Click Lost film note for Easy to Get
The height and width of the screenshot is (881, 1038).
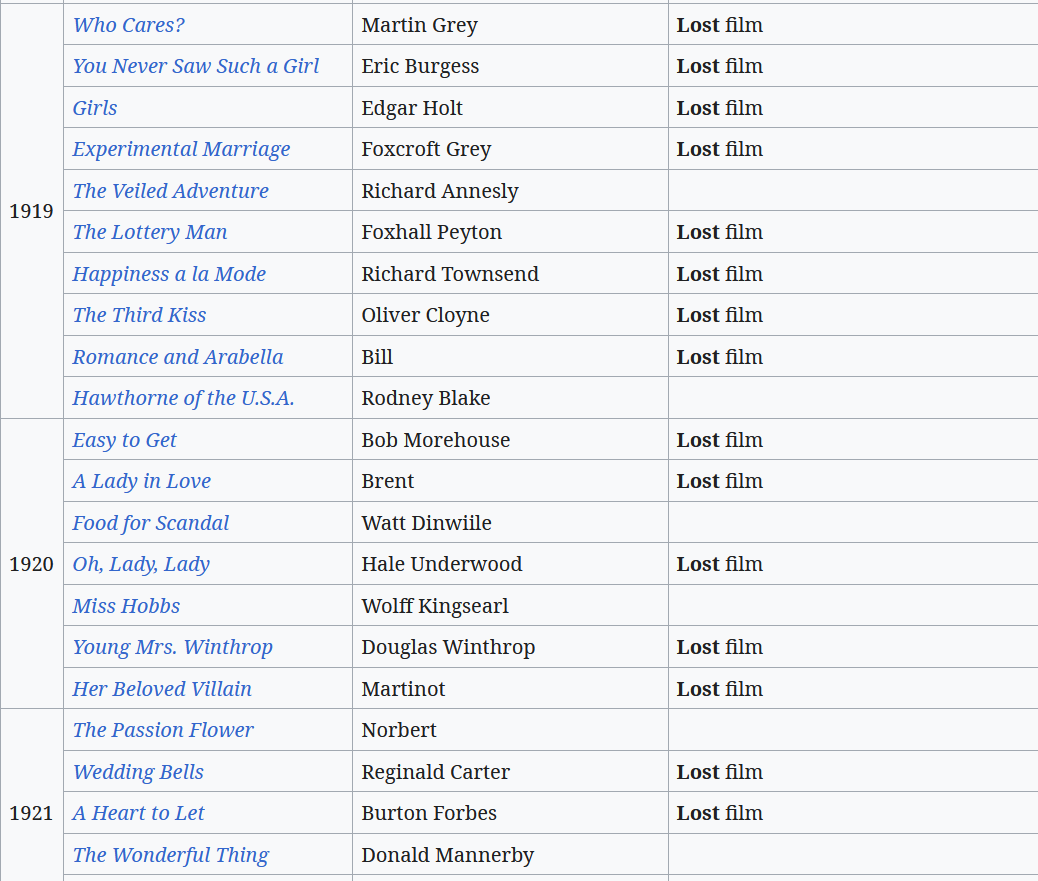(720, 440)
